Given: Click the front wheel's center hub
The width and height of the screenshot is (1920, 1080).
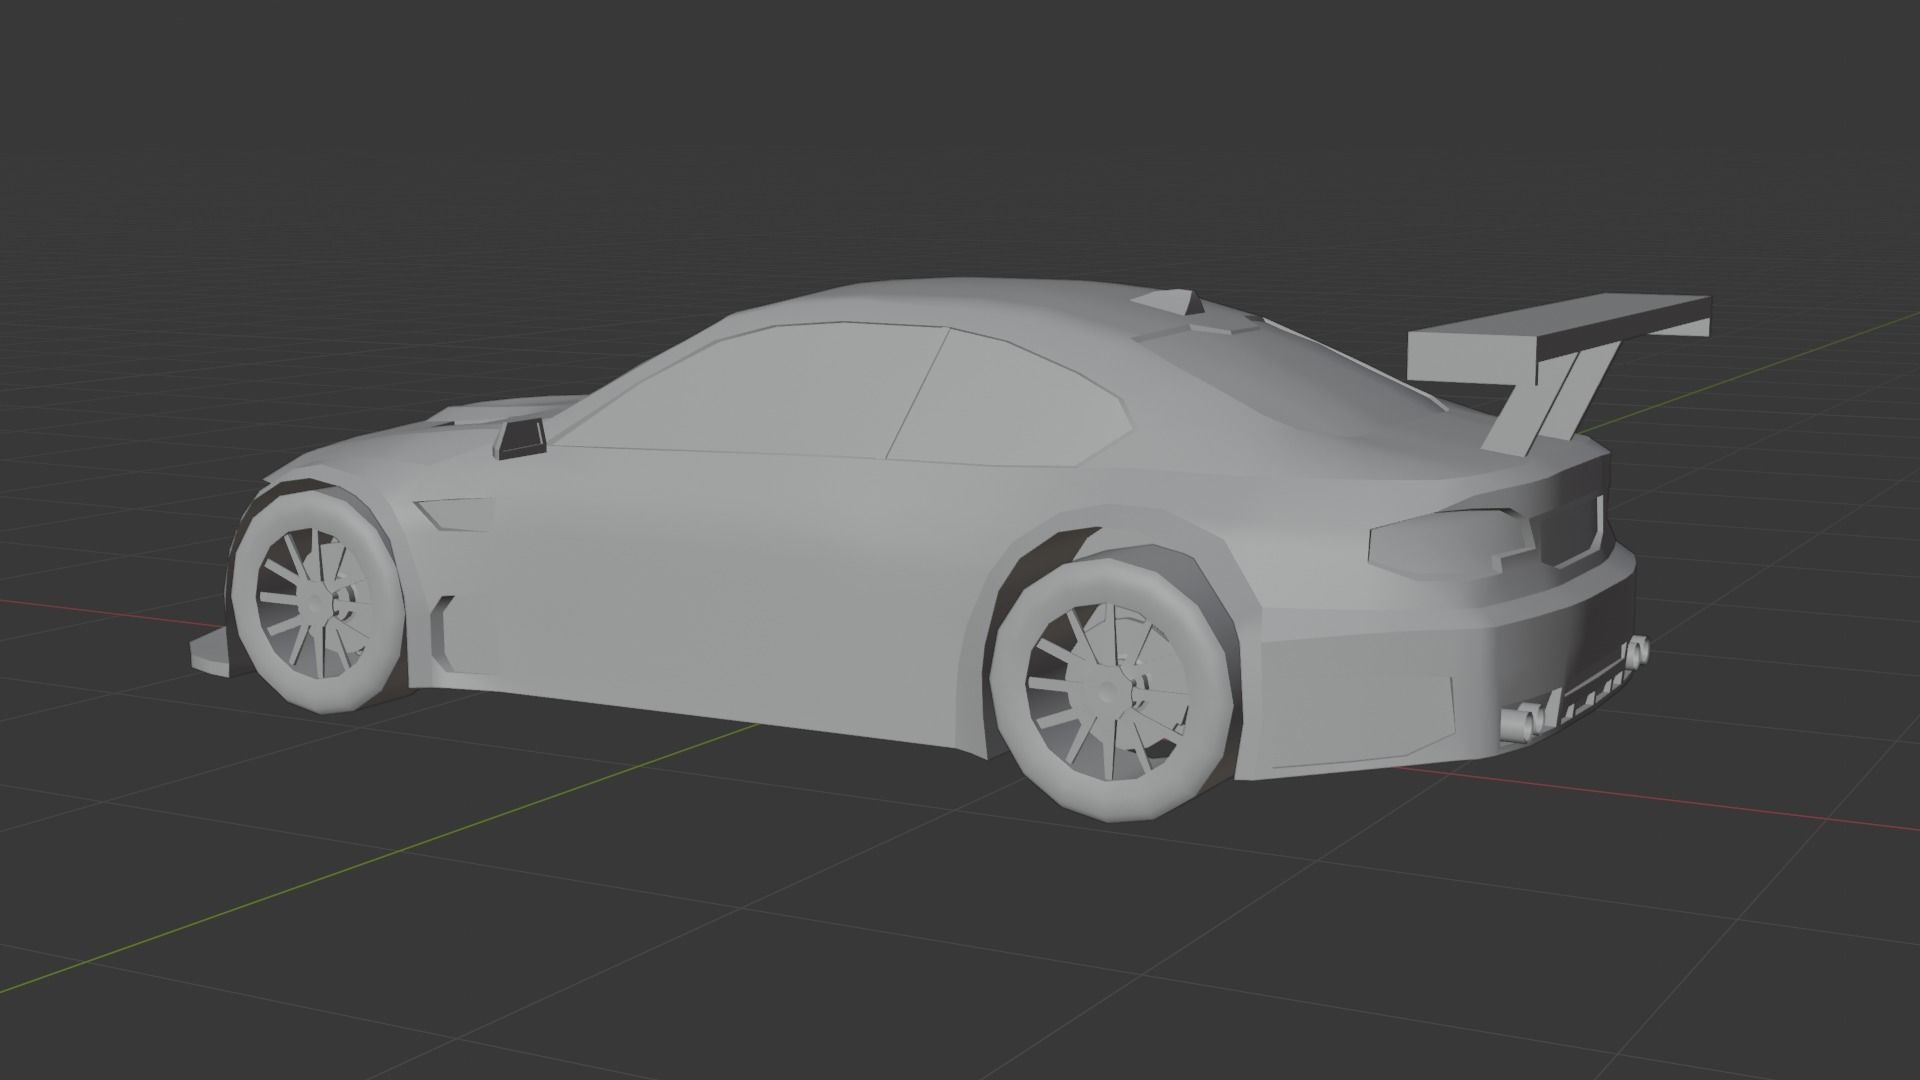Looking at the screenshot, I should point(318,605).
